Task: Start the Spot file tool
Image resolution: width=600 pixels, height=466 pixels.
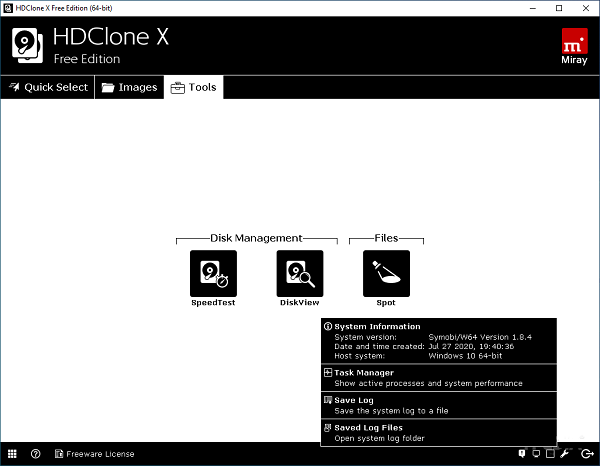Action: pyautogui.click(x=386, y=273)
